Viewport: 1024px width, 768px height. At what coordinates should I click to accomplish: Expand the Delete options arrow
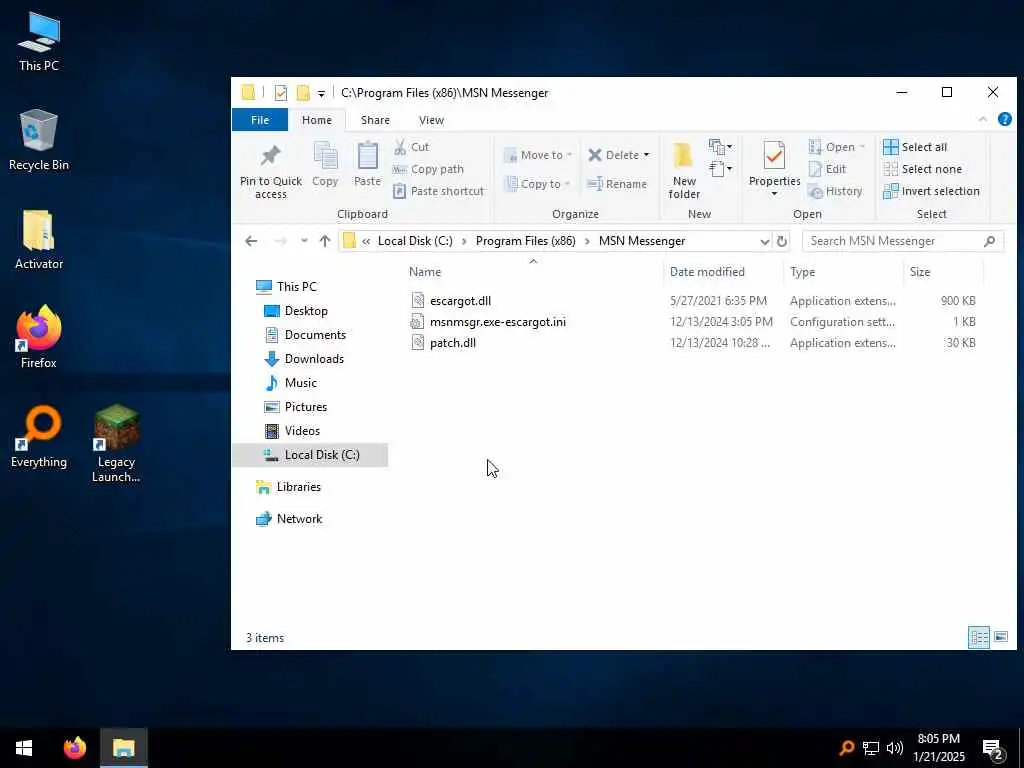(647, 155)
